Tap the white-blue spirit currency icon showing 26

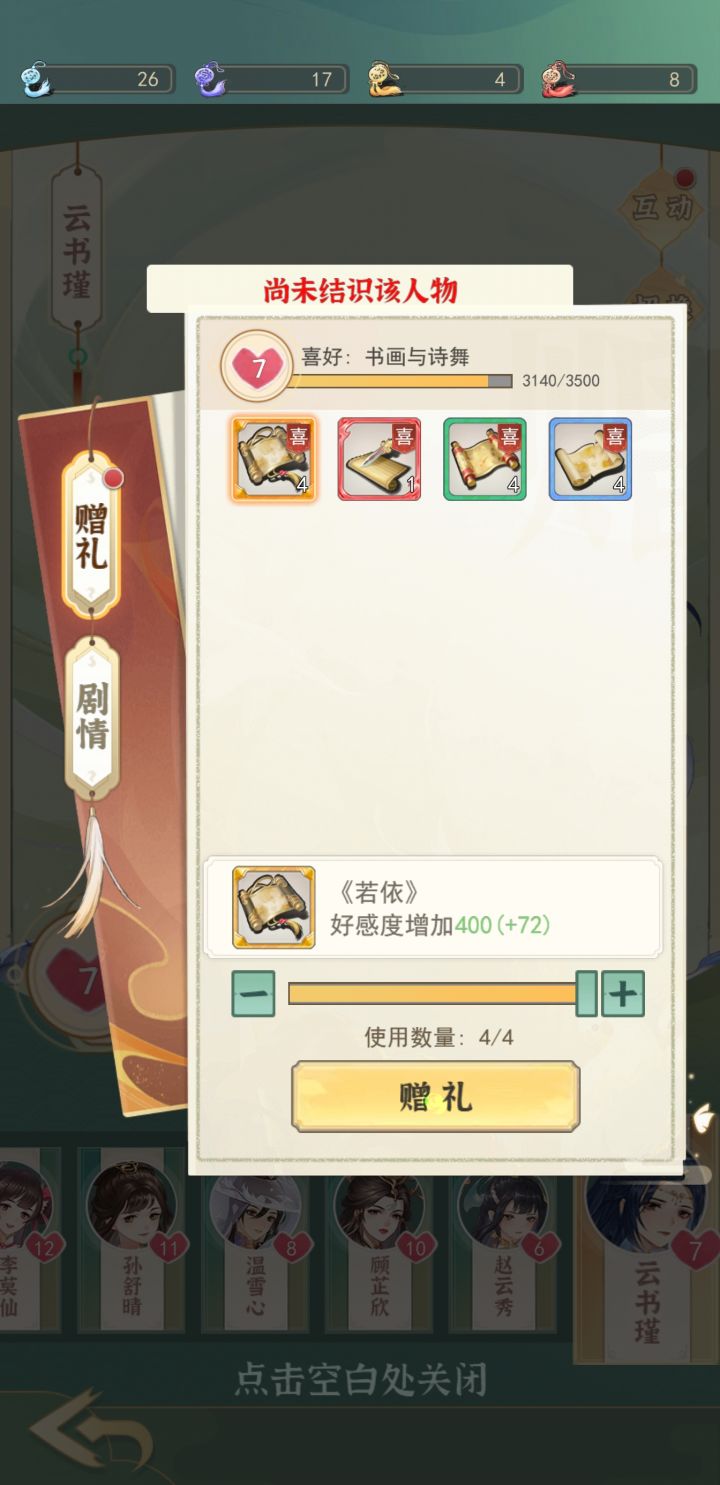tap(35, 78)
